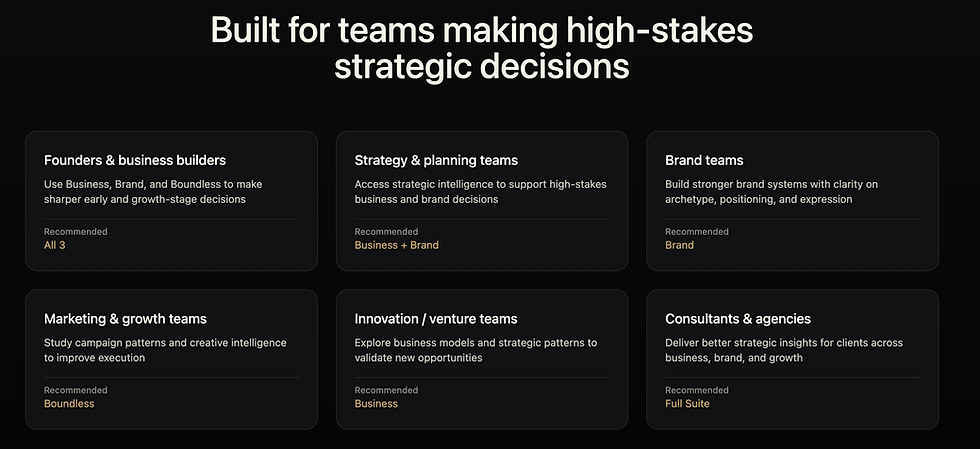The height and width of the screenshot is (449, 980).
Task: Click the Brand teams card title
Action: coord(704,160)
